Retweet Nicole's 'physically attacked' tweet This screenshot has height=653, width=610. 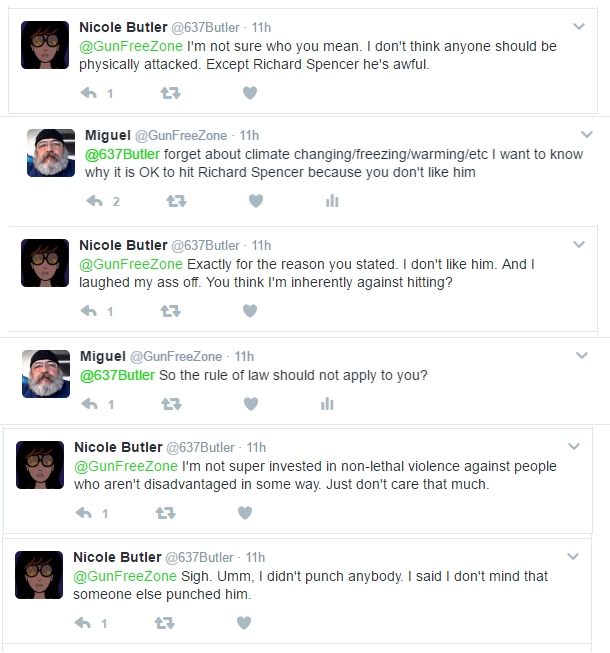[171, 93]
